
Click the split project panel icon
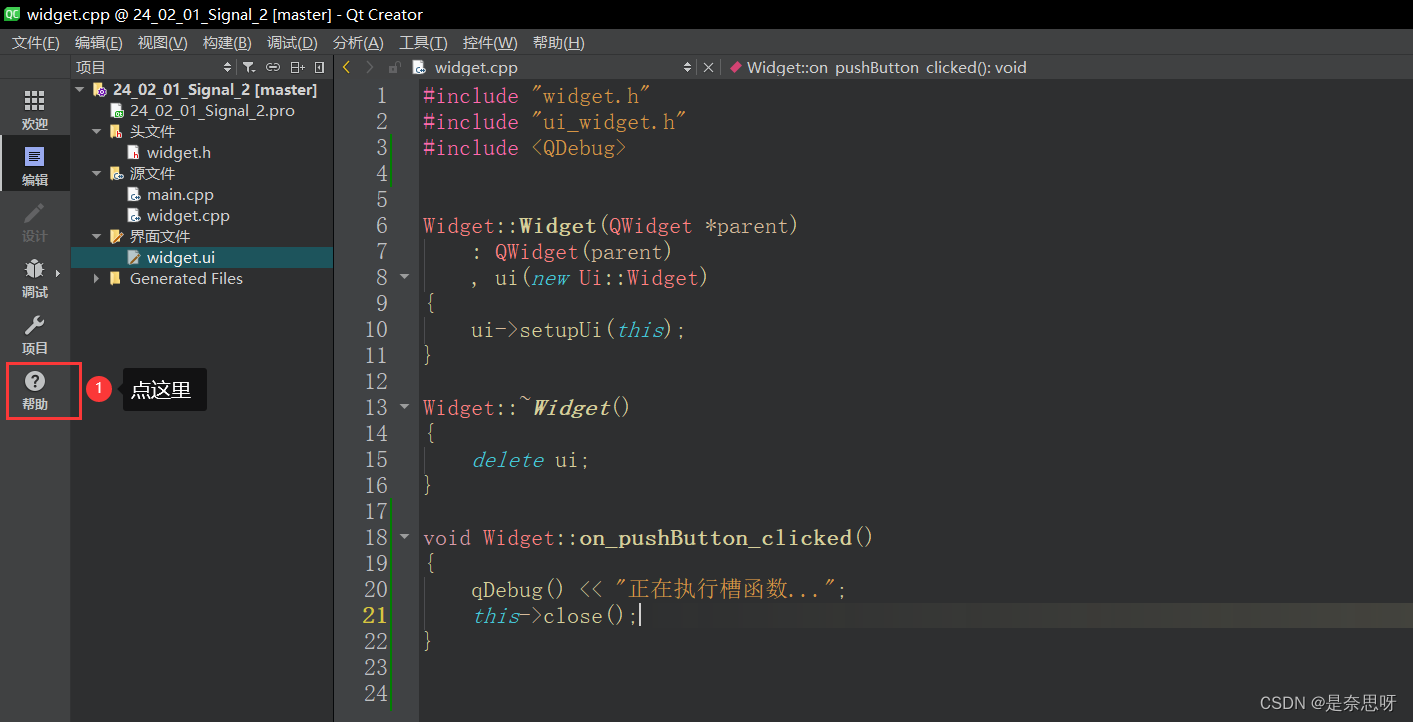point(297,67)
